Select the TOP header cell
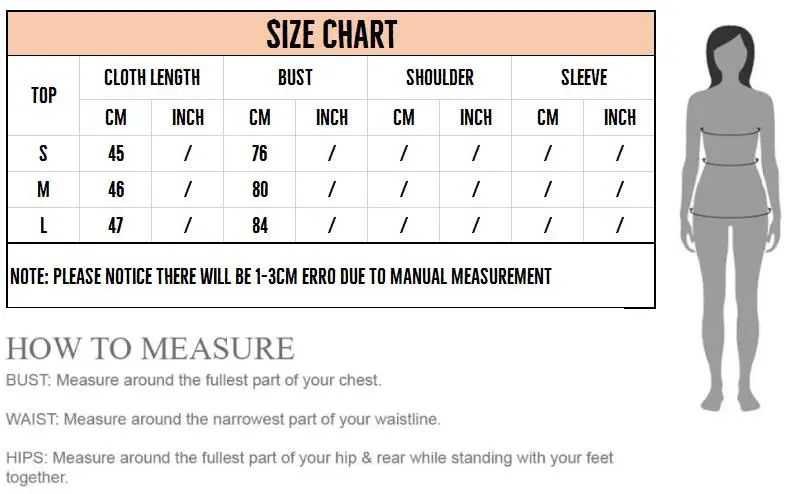This screenshot has width=788, height=494. tap(44, 95)
